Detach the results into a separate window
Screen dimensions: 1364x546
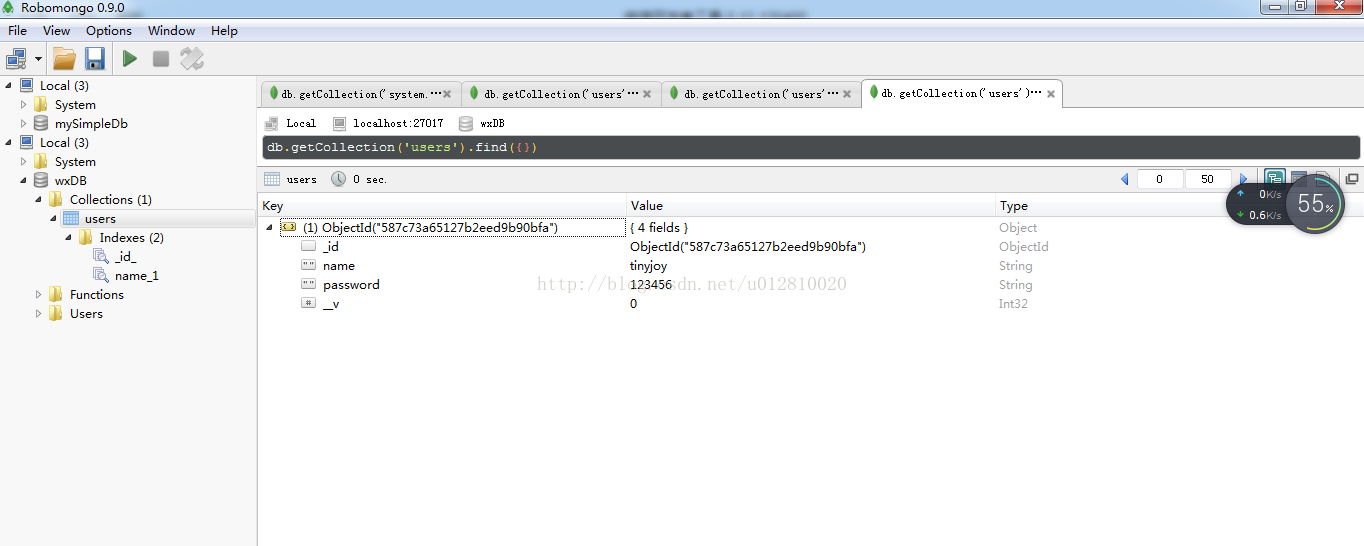1352,179
